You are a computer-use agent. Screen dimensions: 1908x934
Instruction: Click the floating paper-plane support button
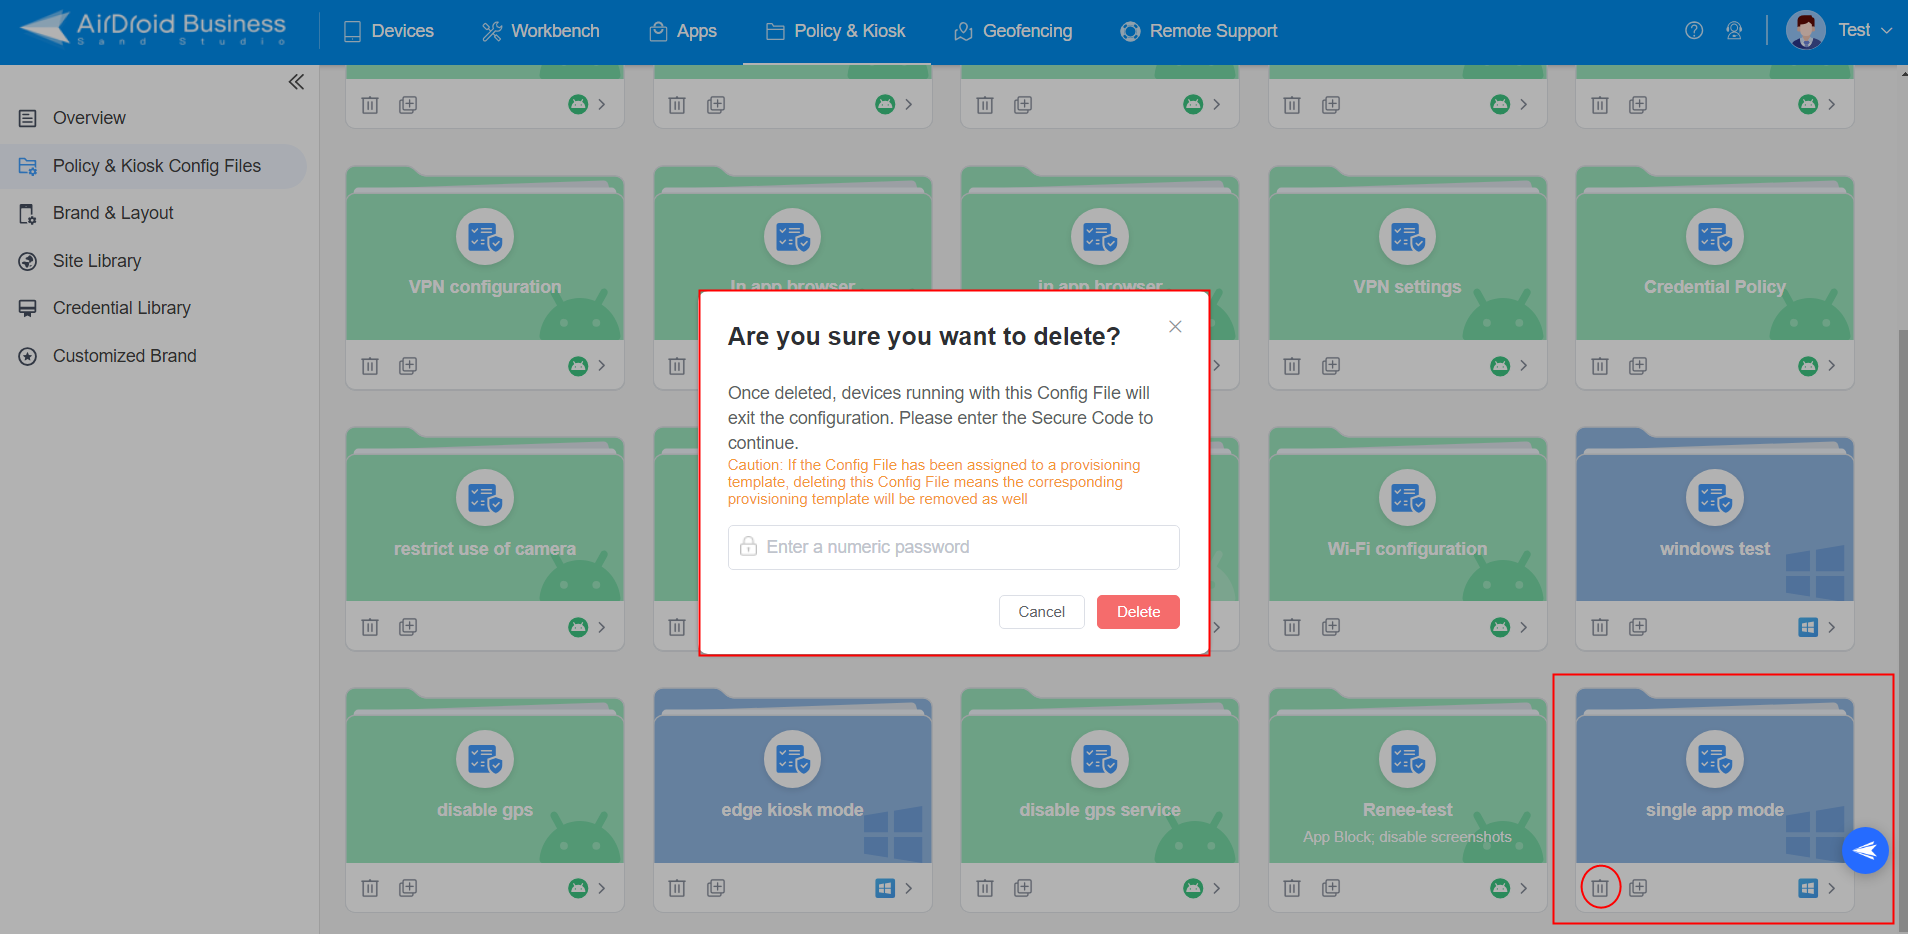pos(1864,850)
